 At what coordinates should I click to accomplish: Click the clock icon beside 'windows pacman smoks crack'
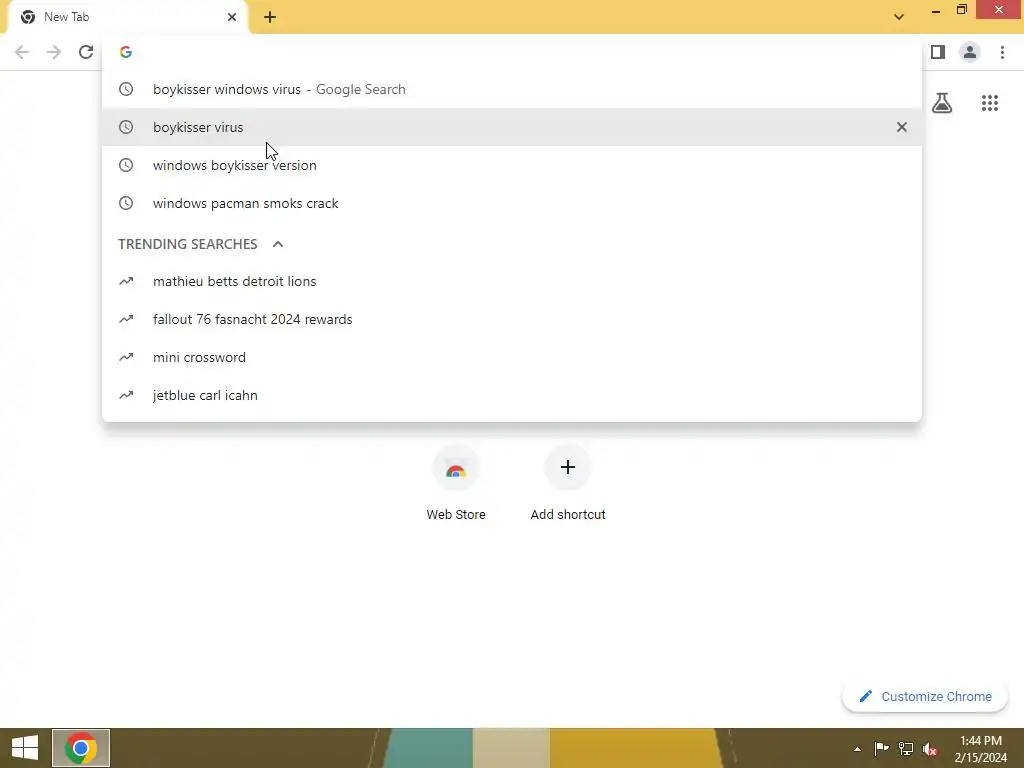(126, 203)
